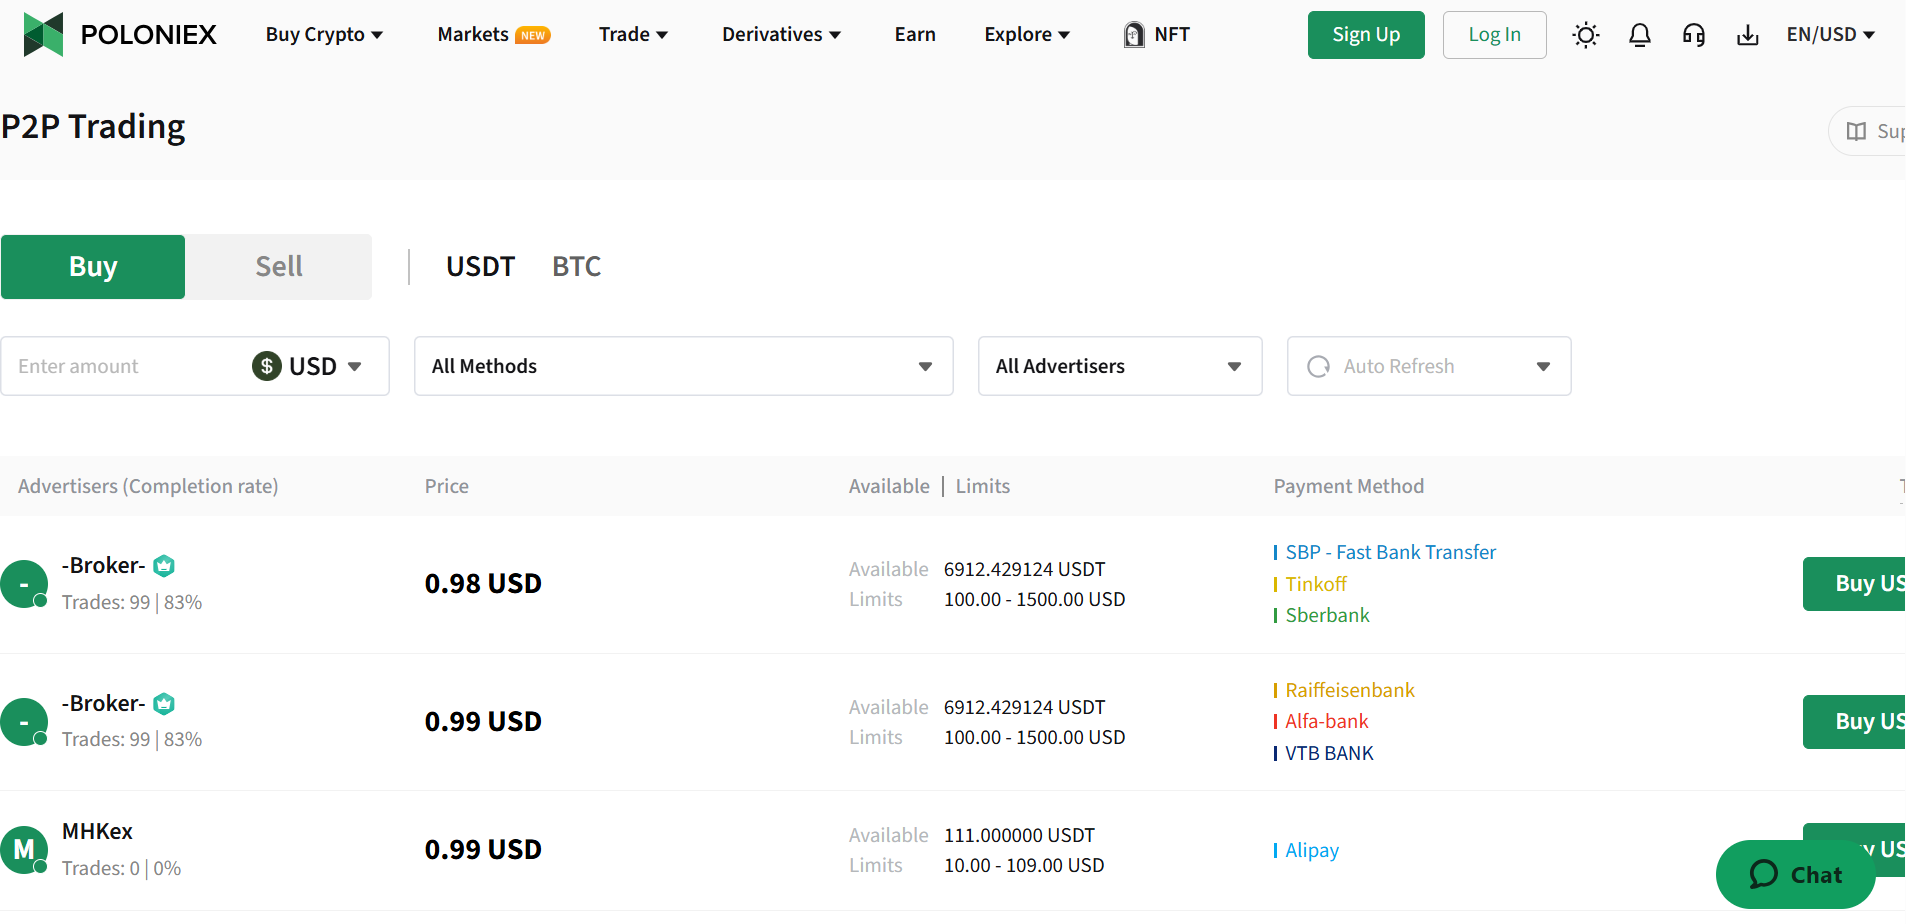The height and width of the screenshot is (924, 1906).
Task: Open the NFT section icon
Action: [x=1133, y=34]
